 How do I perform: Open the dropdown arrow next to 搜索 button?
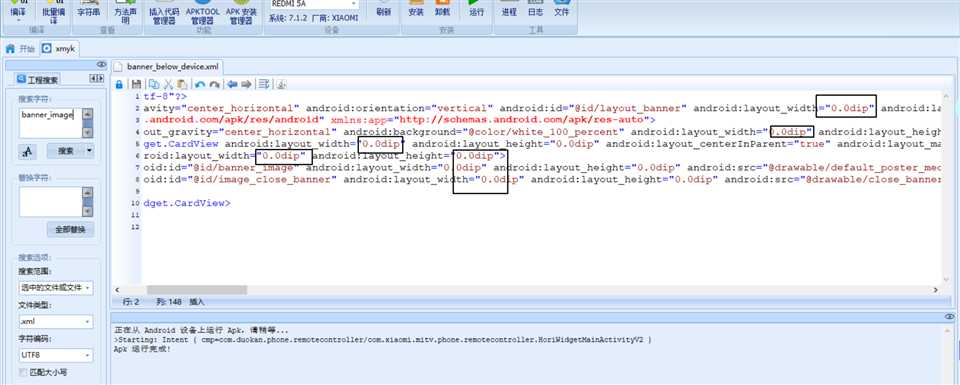(90, 151)
